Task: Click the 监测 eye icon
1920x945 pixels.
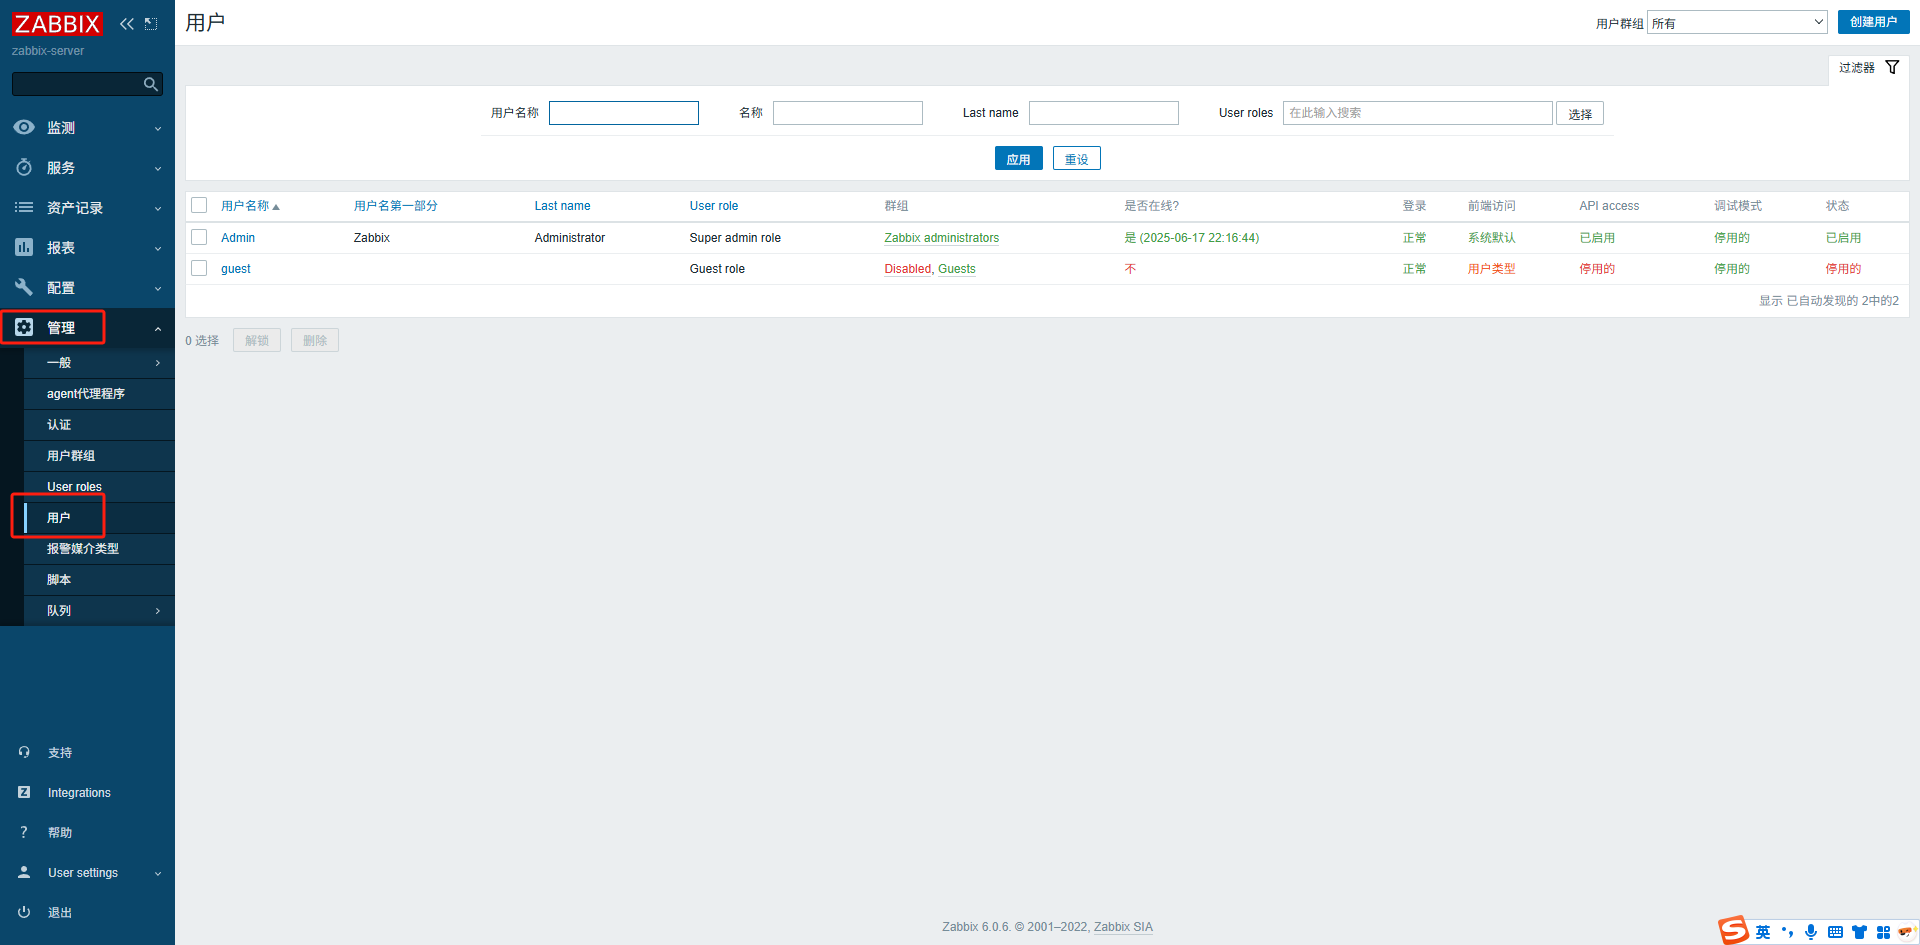Action: click(24, 127)
